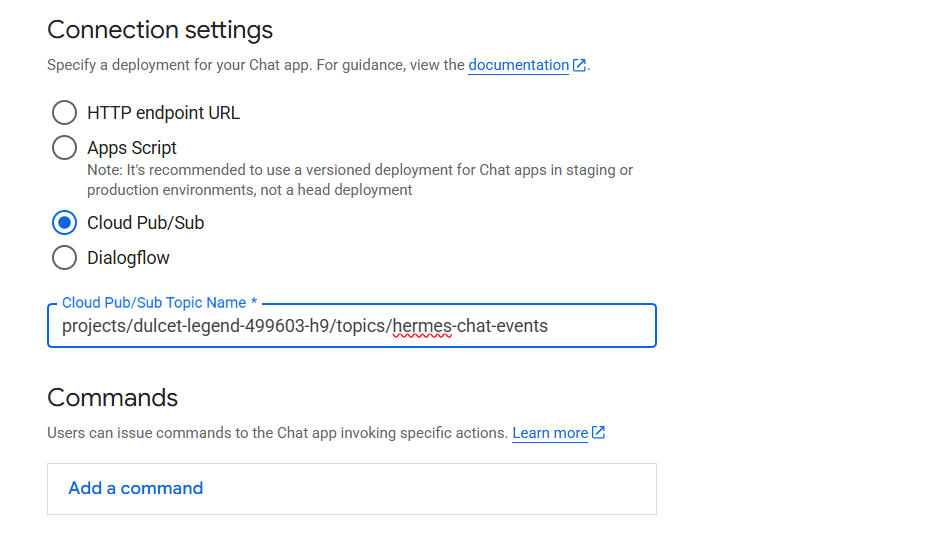The image size is (939, 534).
Task: Click the external-link icon beside Learn more
Action: (598, 432)
